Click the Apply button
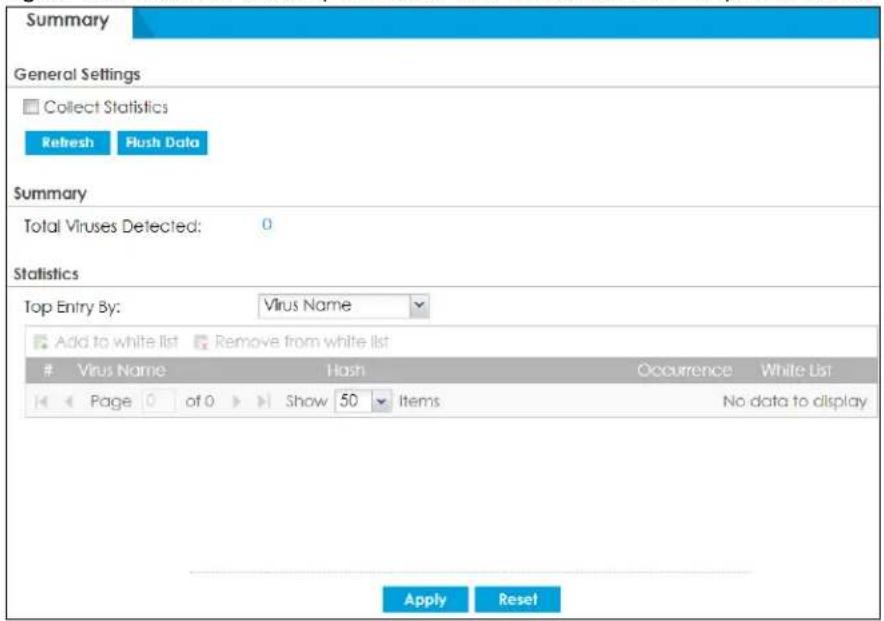This screenshot has width=884, height=621. point(425,599)
